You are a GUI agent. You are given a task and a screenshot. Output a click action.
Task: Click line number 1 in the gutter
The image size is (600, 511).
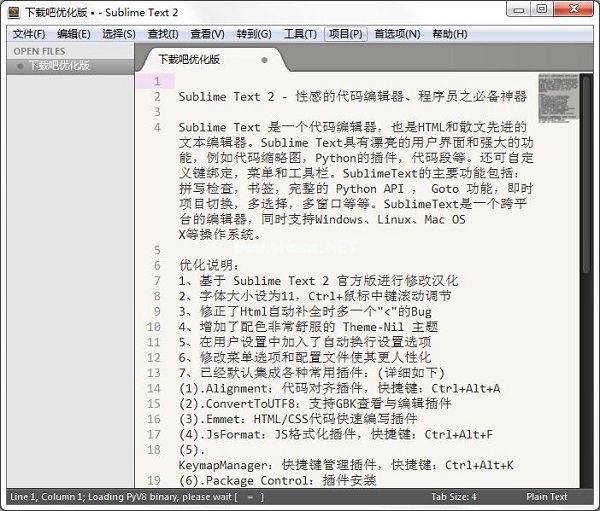[157, 81]
